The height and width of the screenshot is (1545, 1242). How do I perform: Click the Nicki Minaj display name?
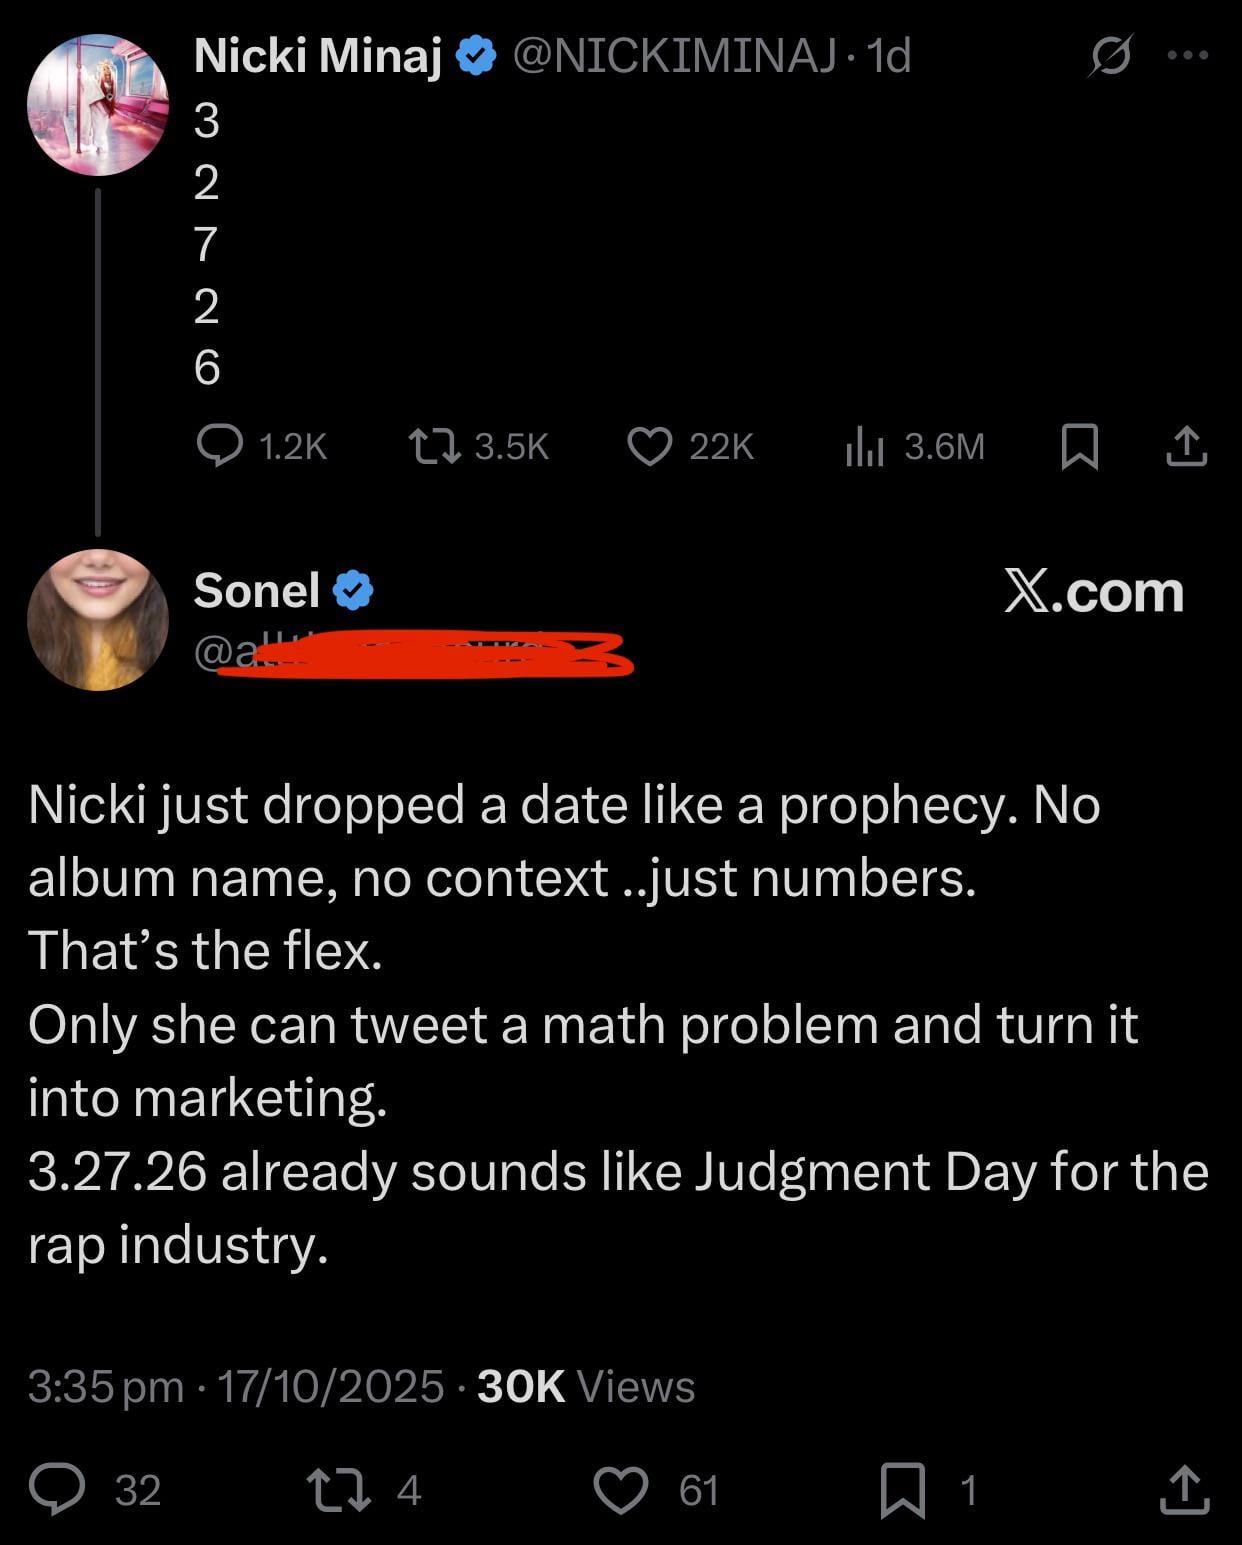[x=317, y=56]
